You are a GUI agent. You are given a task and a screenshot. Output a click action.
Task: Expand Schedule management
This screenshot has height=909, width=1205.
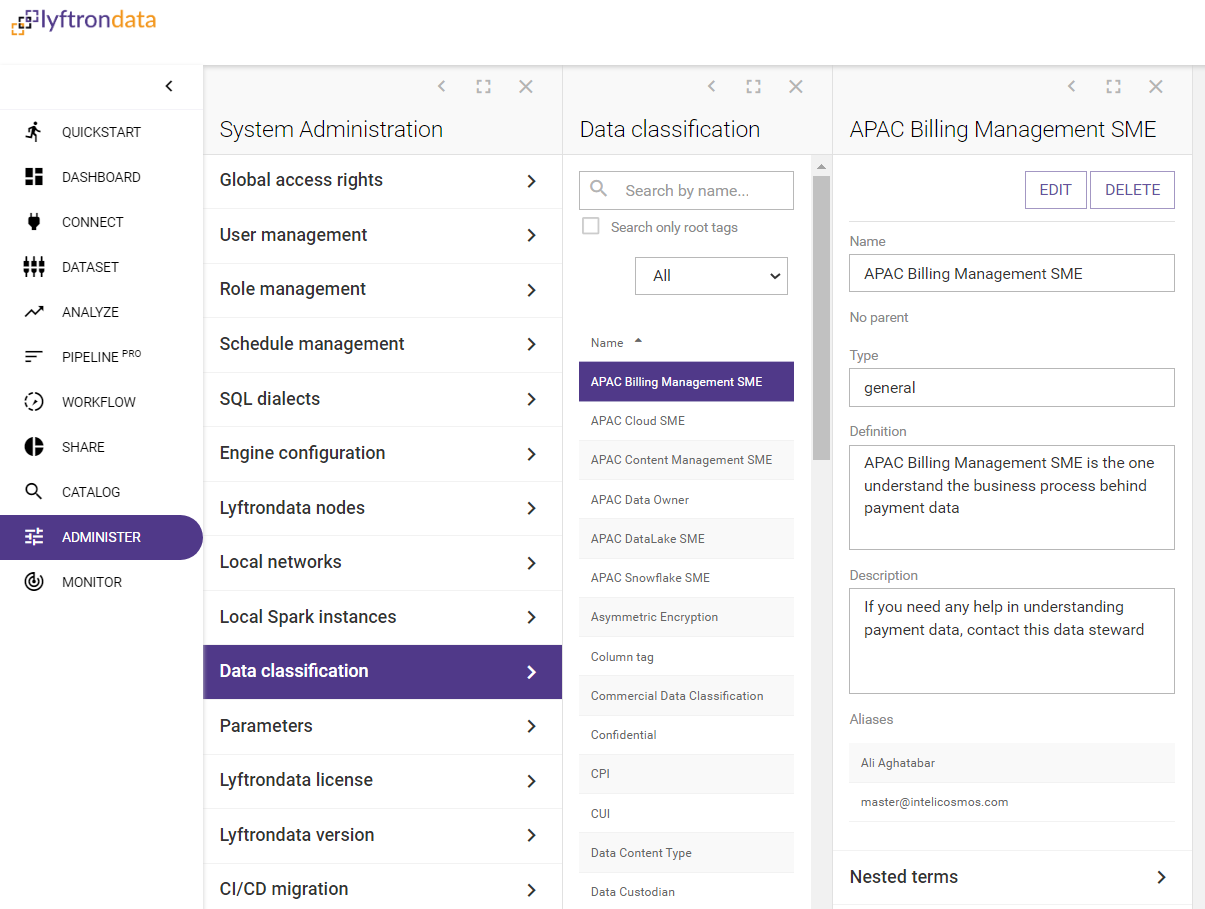click(x=382, y=344)
